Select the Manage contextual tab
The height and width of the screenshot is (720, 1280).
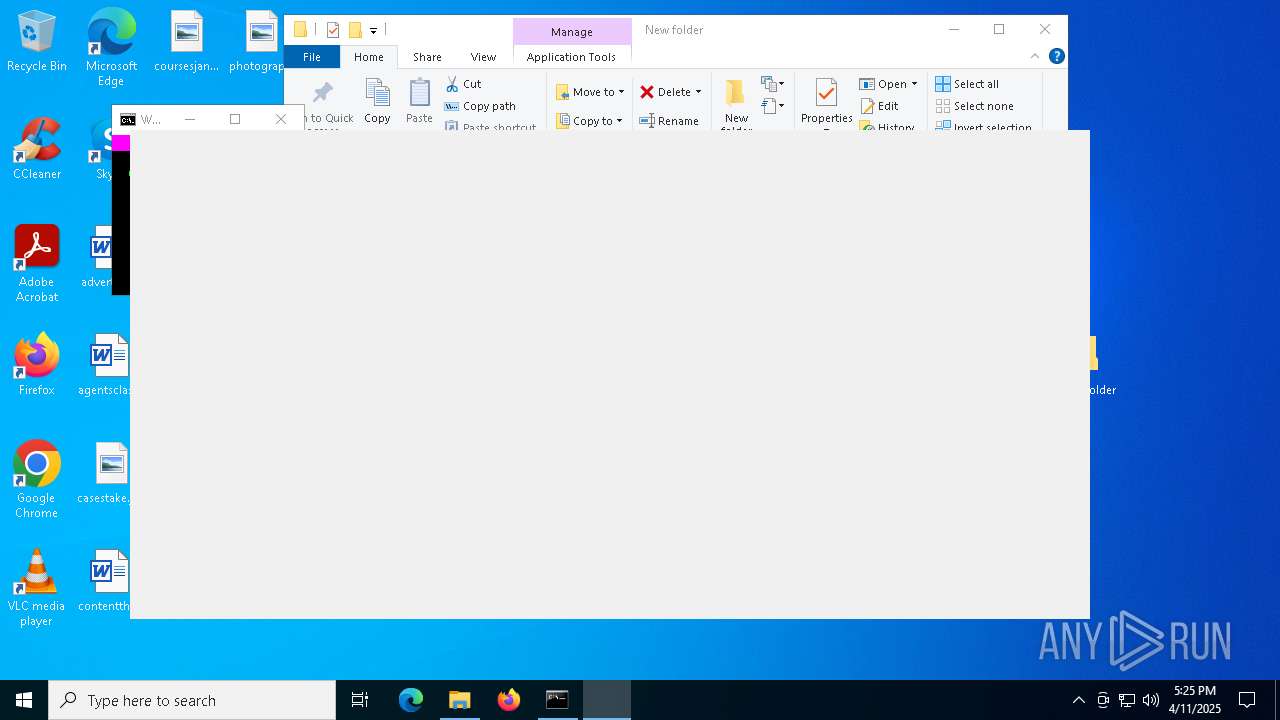pos(572,32)
